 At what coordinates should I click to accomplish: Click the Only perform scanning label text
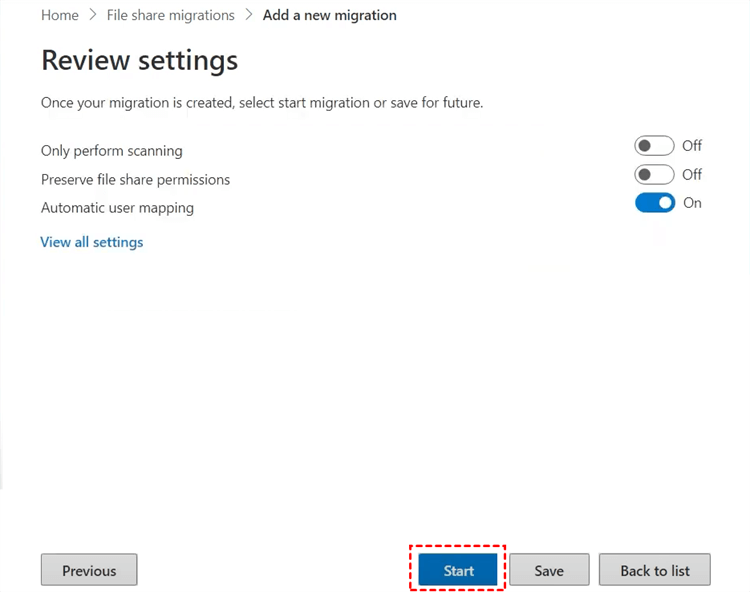[112, 151]
